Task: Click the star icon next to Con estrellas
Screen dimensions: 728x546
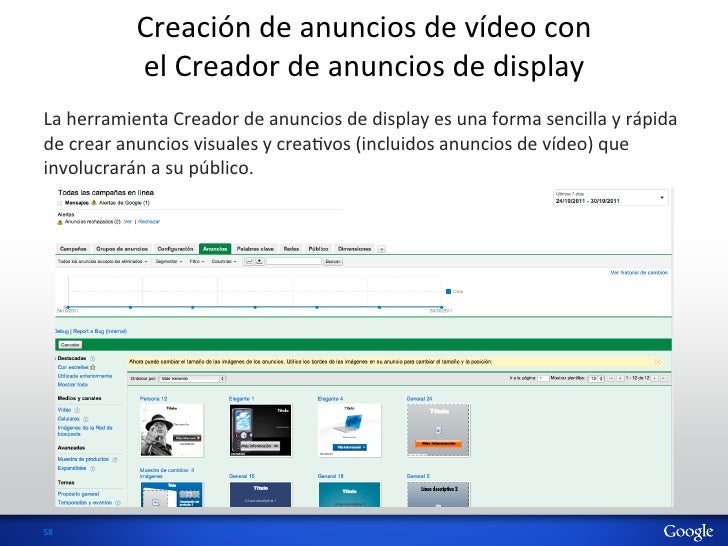Action: click(92, 367)
